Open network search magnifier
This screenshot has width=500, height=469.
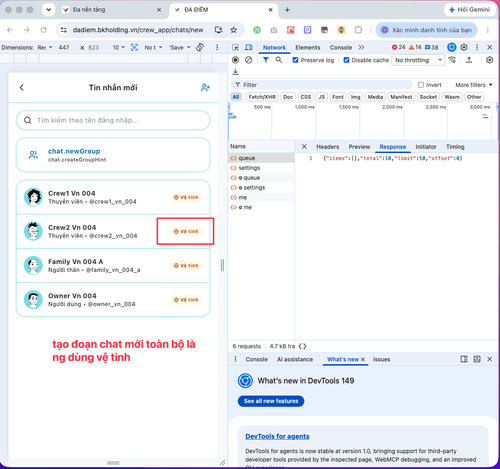(x=279, y=60)
